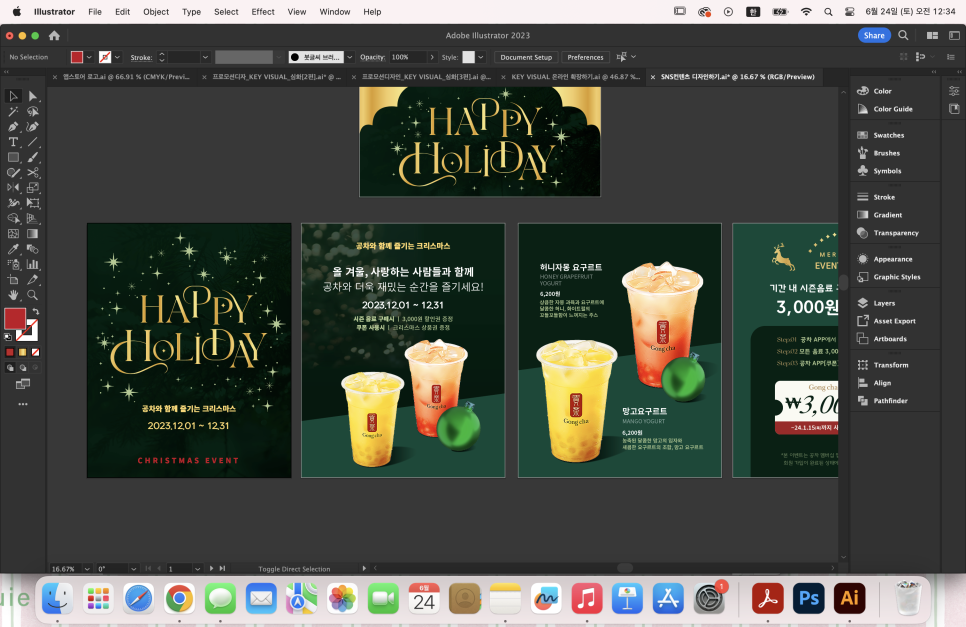Screen dimensions: 966x627
Task: Select the Pen tool
Action: (x=13, y=127)
